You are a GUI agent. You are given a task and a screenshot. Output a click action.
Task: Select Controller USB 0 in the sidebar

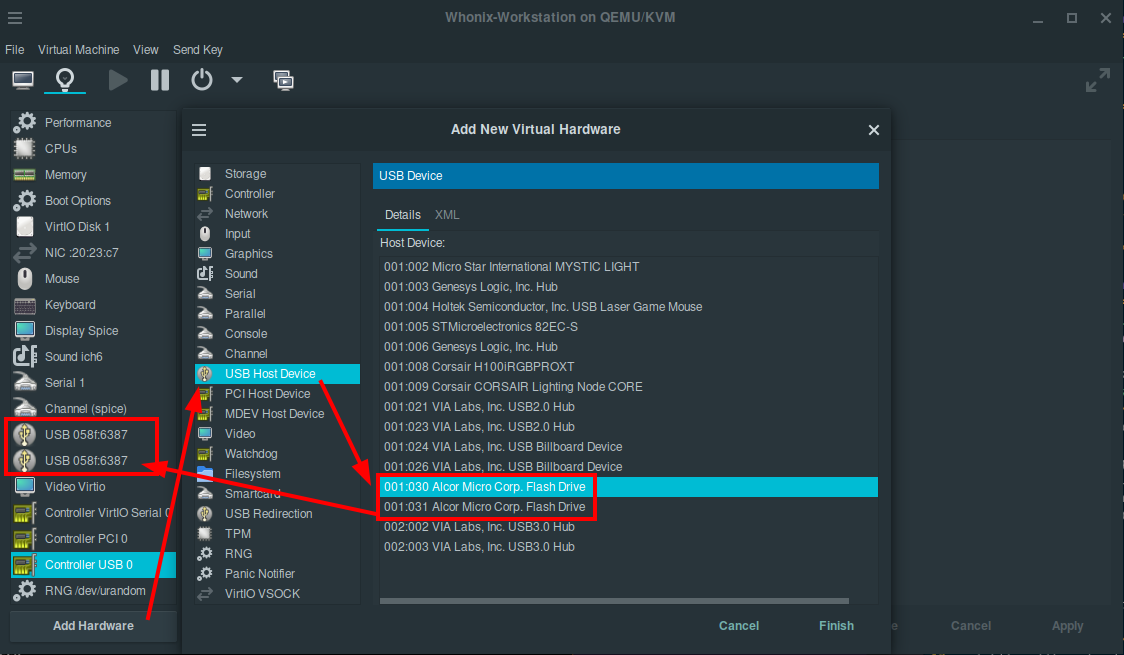pyautogui.click(x=93, y=565)
